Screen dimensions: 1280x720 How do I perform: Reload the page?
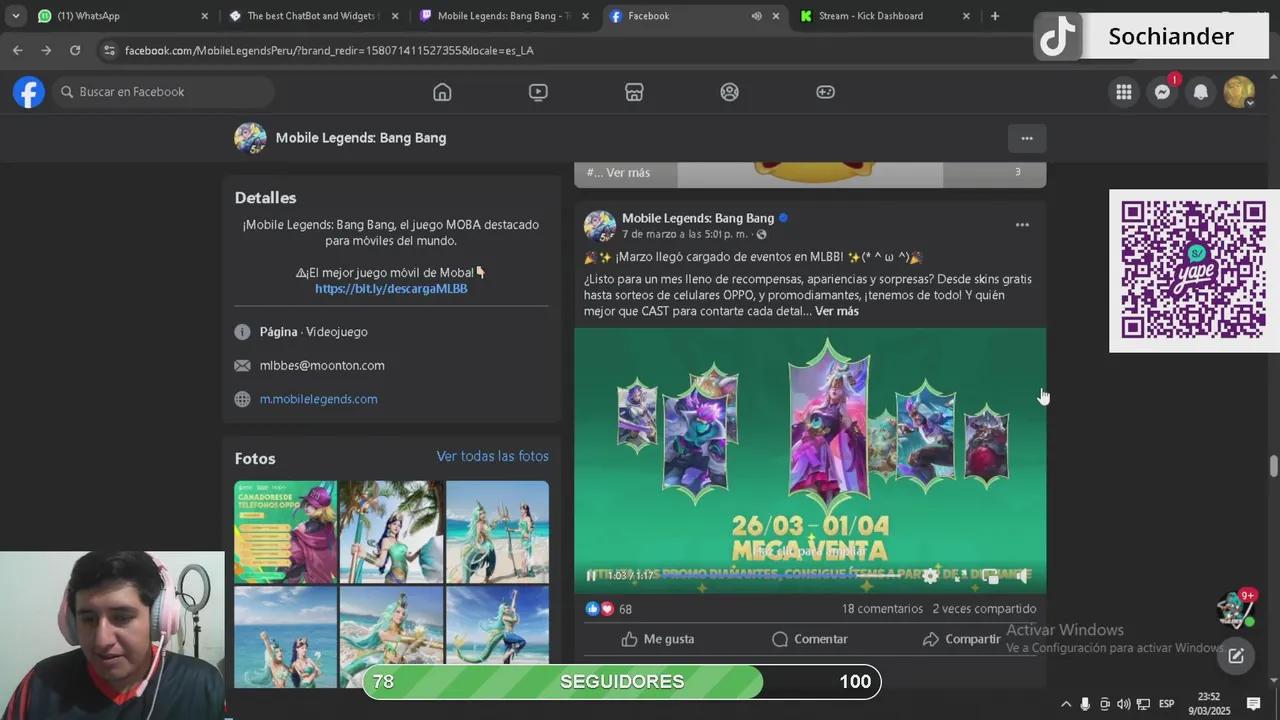pos(75,50)
